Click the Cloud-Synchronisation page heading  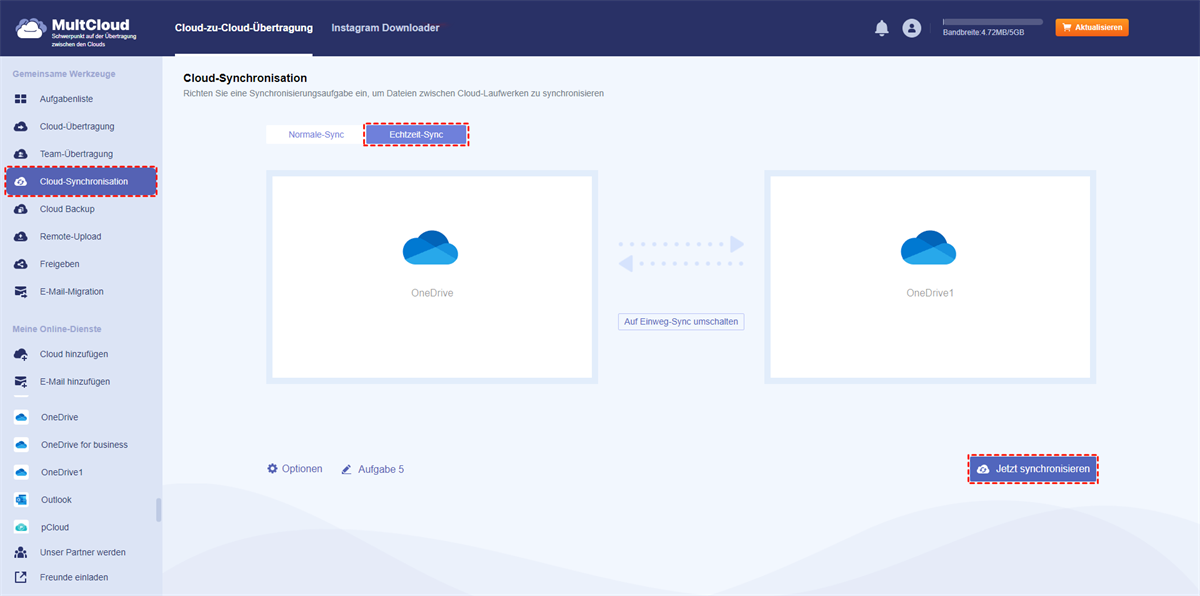[x=245, y=78]
